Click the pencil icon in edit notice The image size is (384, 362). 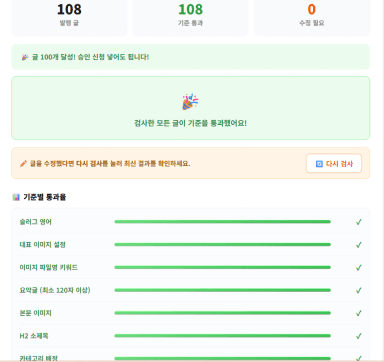click(23, 164)
